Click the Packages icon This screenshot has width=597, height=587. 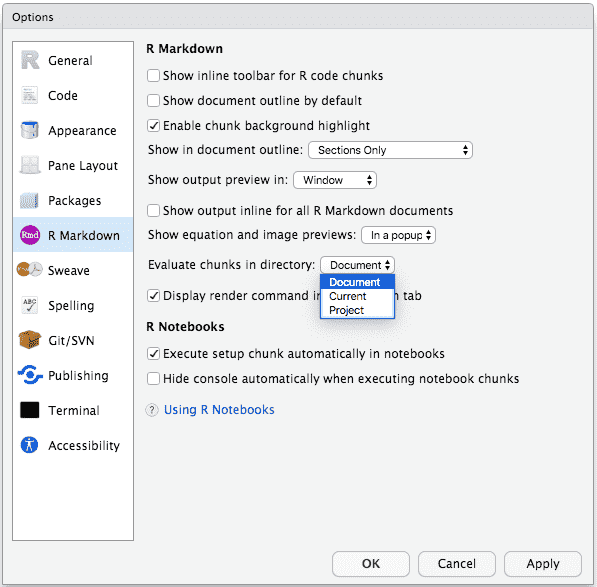point(29,200)
